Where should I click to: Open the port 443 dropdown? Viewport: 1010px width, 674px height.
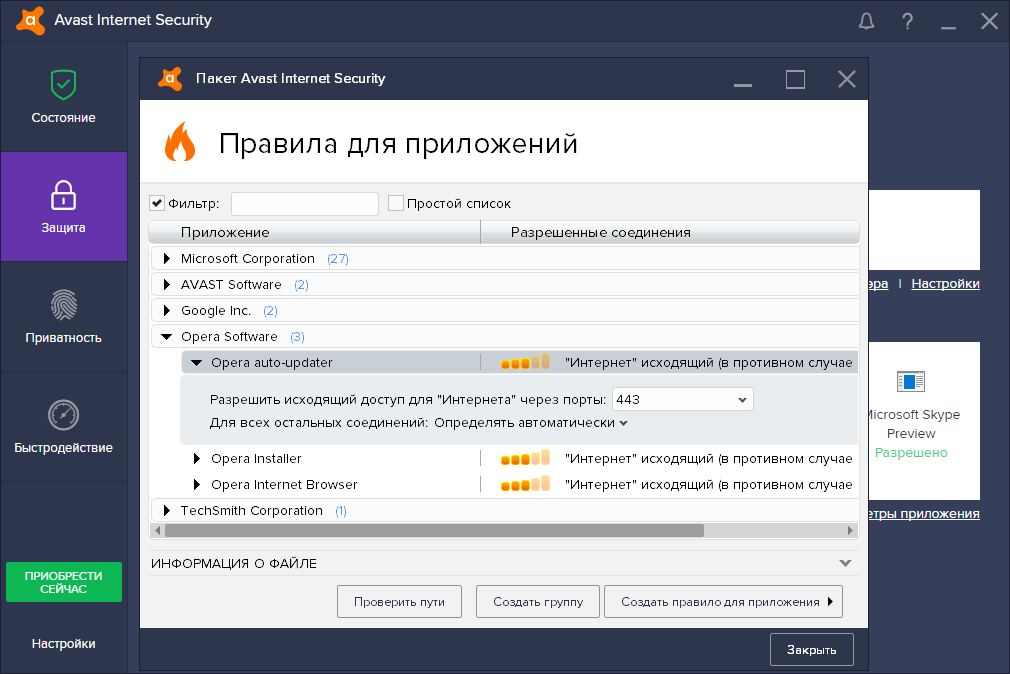pyautogui.click(x=741, y=398)
